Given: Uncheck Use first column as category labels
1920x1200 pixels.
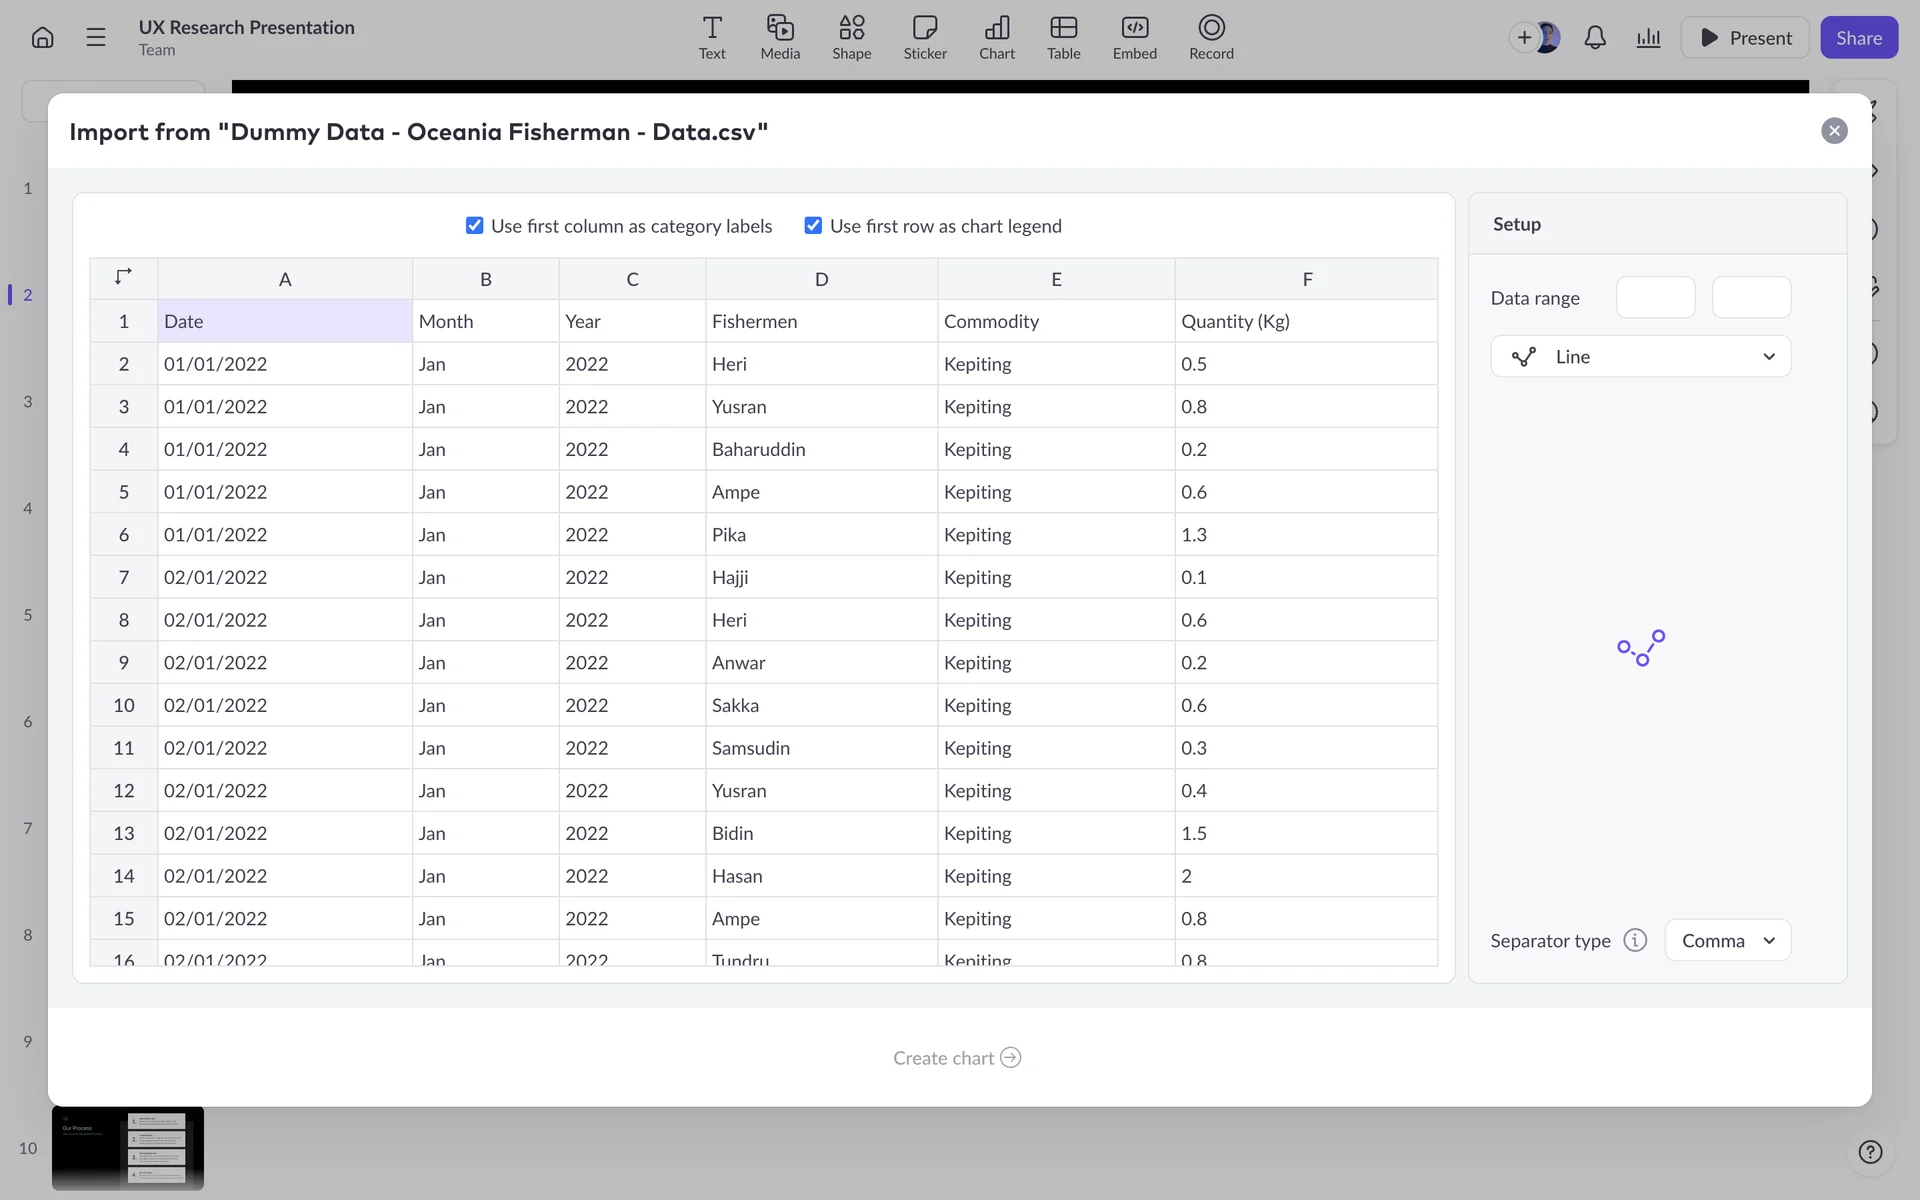Looking at the screenshot, I should pos(475,226).
